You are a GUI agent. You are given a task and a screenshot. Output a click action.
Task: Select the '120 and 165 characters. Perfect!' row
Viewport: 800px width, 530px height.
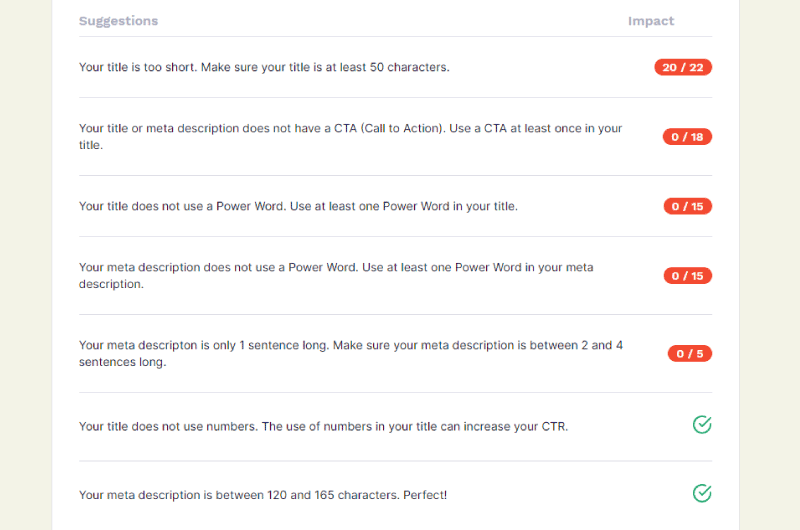coord(395,495)
